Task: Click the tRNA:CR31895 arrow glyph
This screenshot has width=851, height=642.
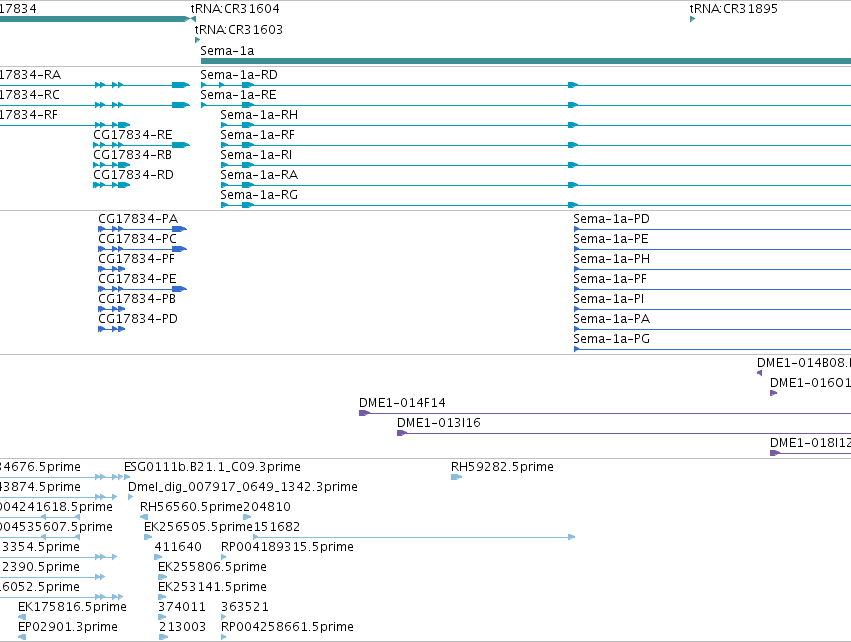Action: point(693,19)
